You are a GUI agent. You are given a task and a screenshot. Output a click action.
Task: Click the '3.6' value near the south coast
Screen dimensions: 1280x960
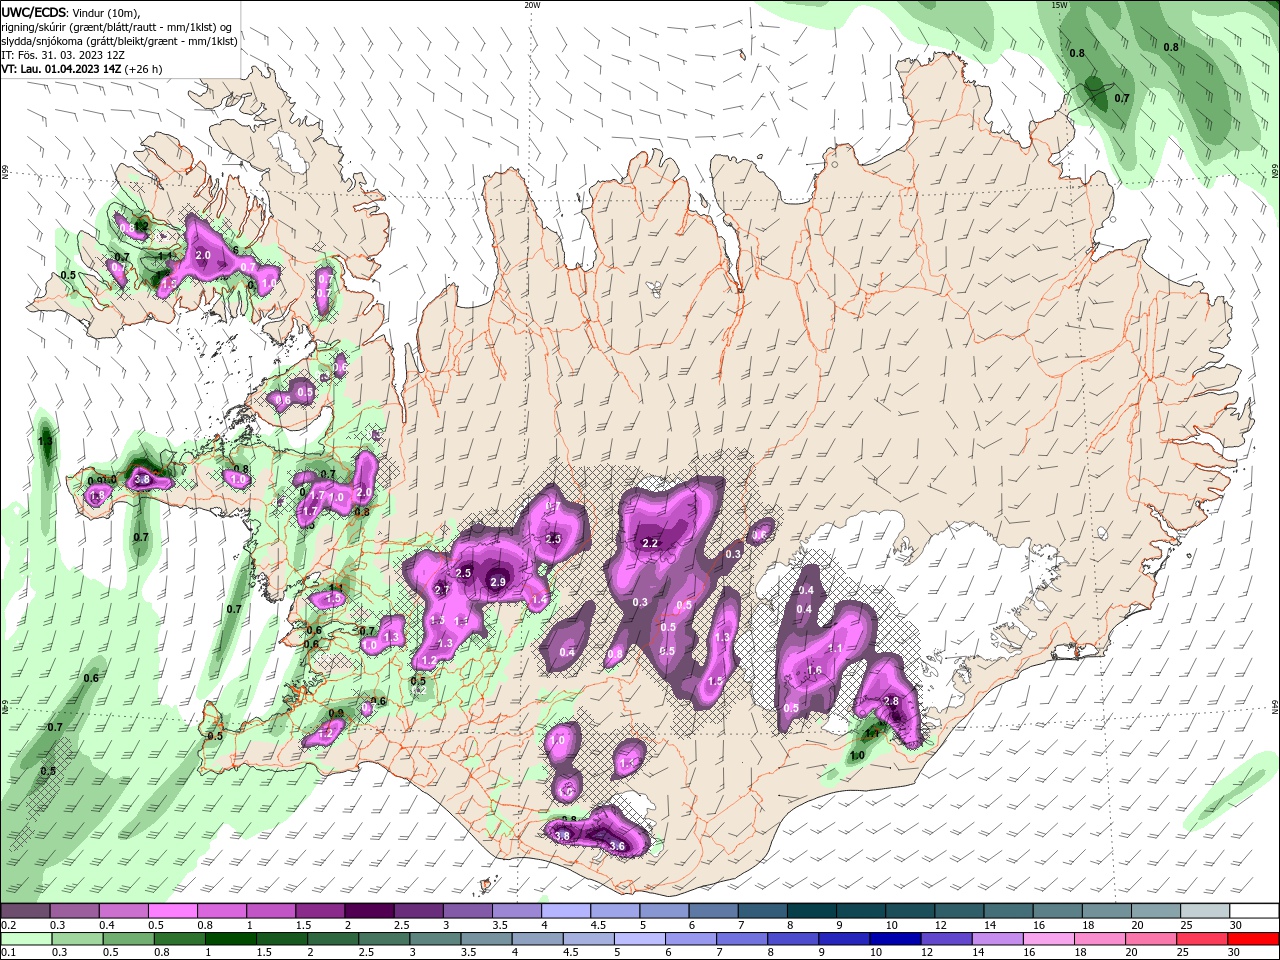pos(617,846)
